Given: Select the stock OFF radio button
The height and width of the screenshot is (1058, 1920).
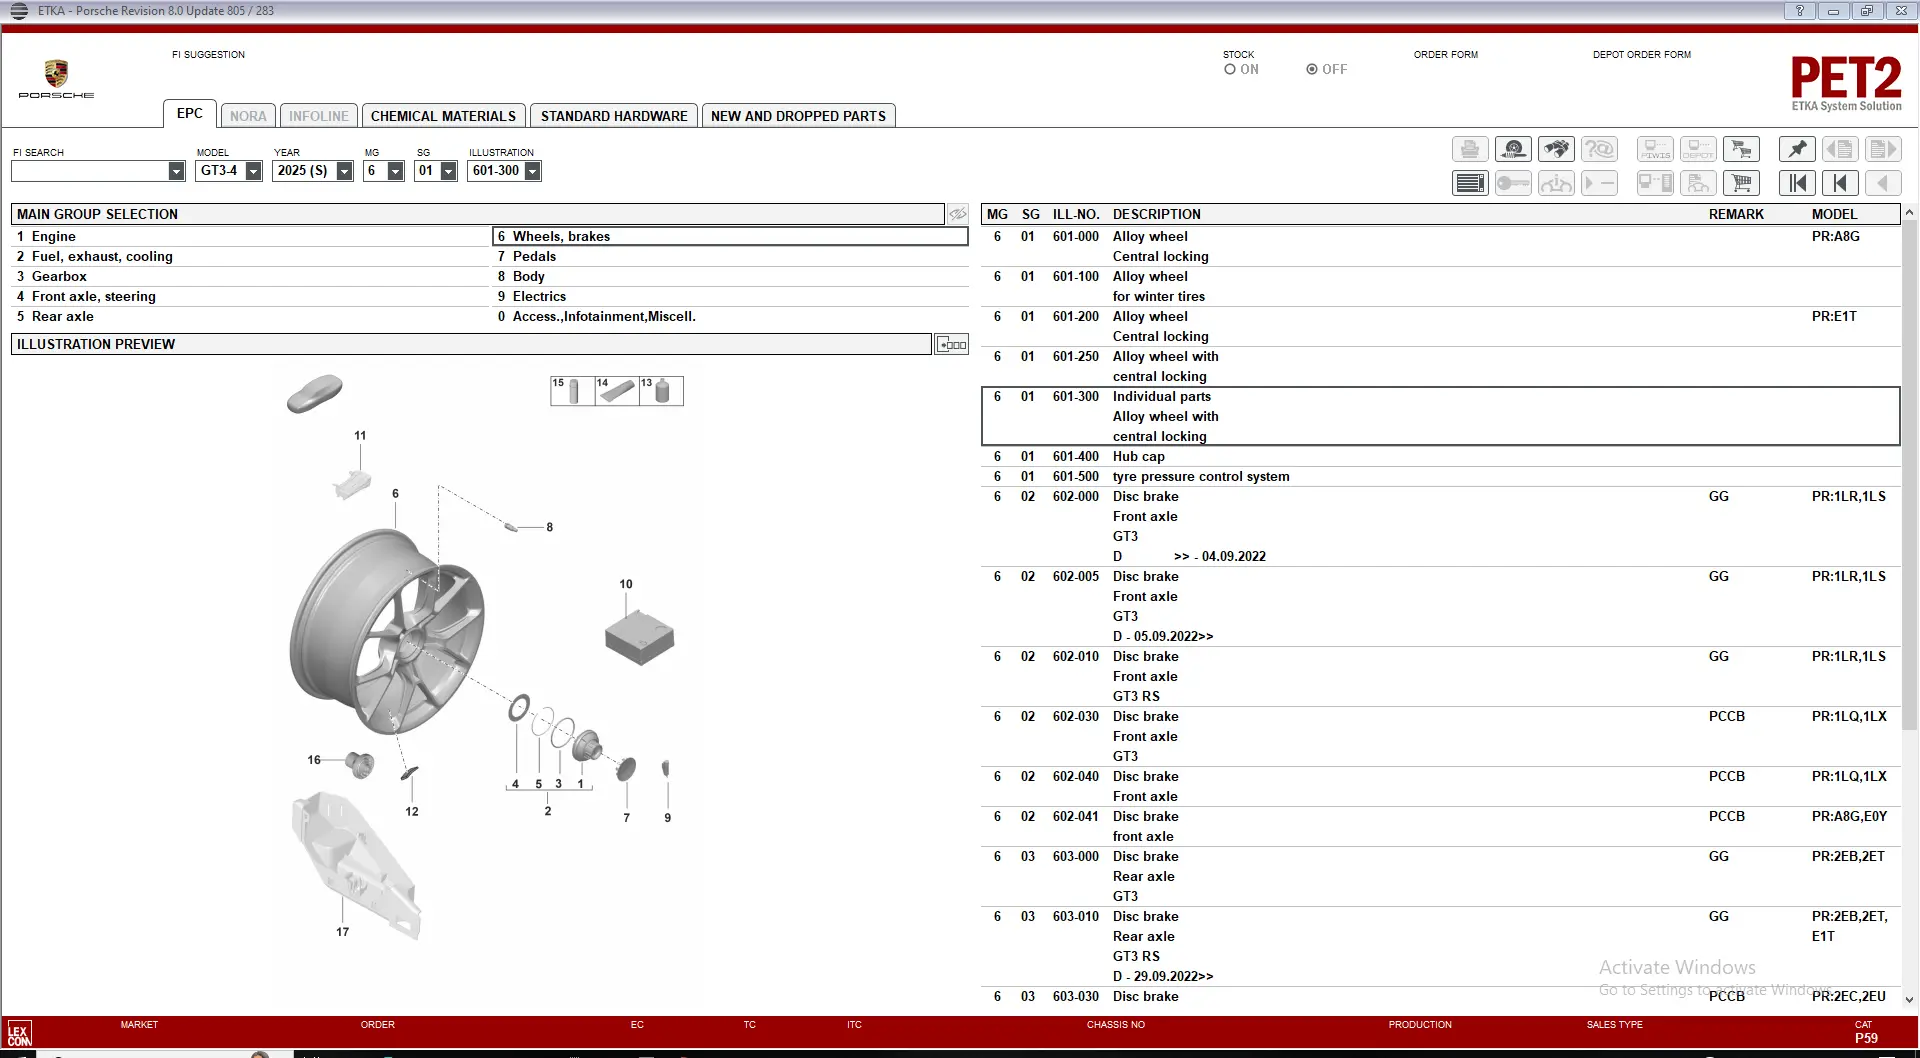Looking at the screenshot, I should [x=1312, y=70].
